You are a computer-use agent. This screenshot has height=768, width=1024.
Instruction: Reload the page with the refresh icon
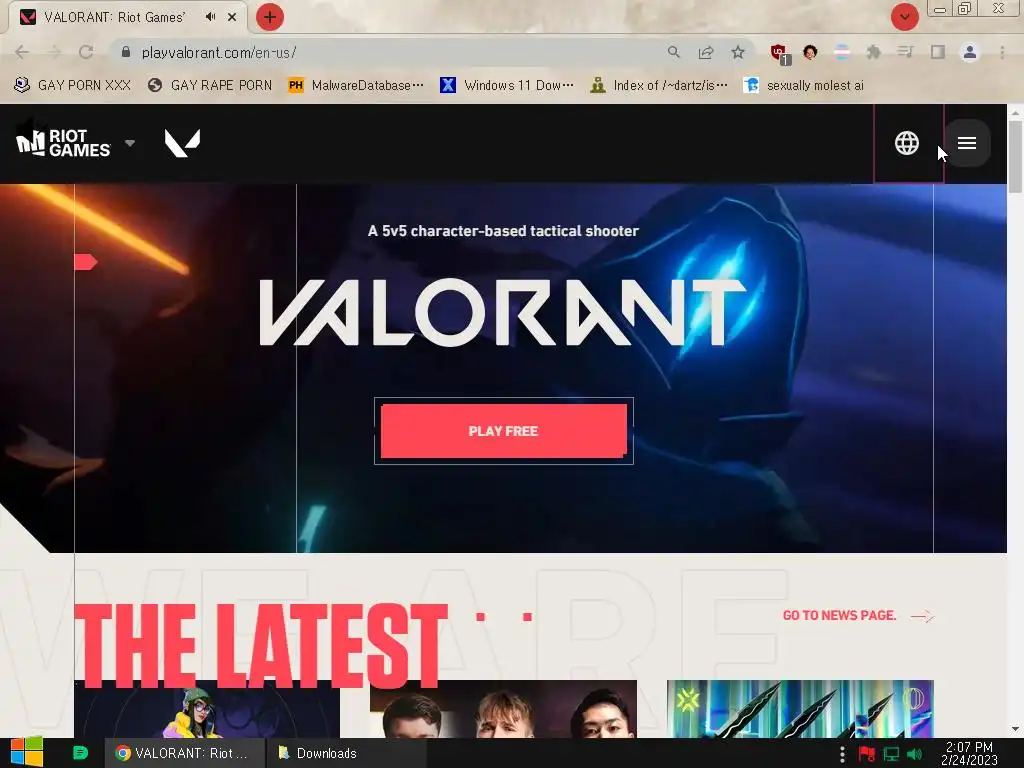[x=86, y=52]
